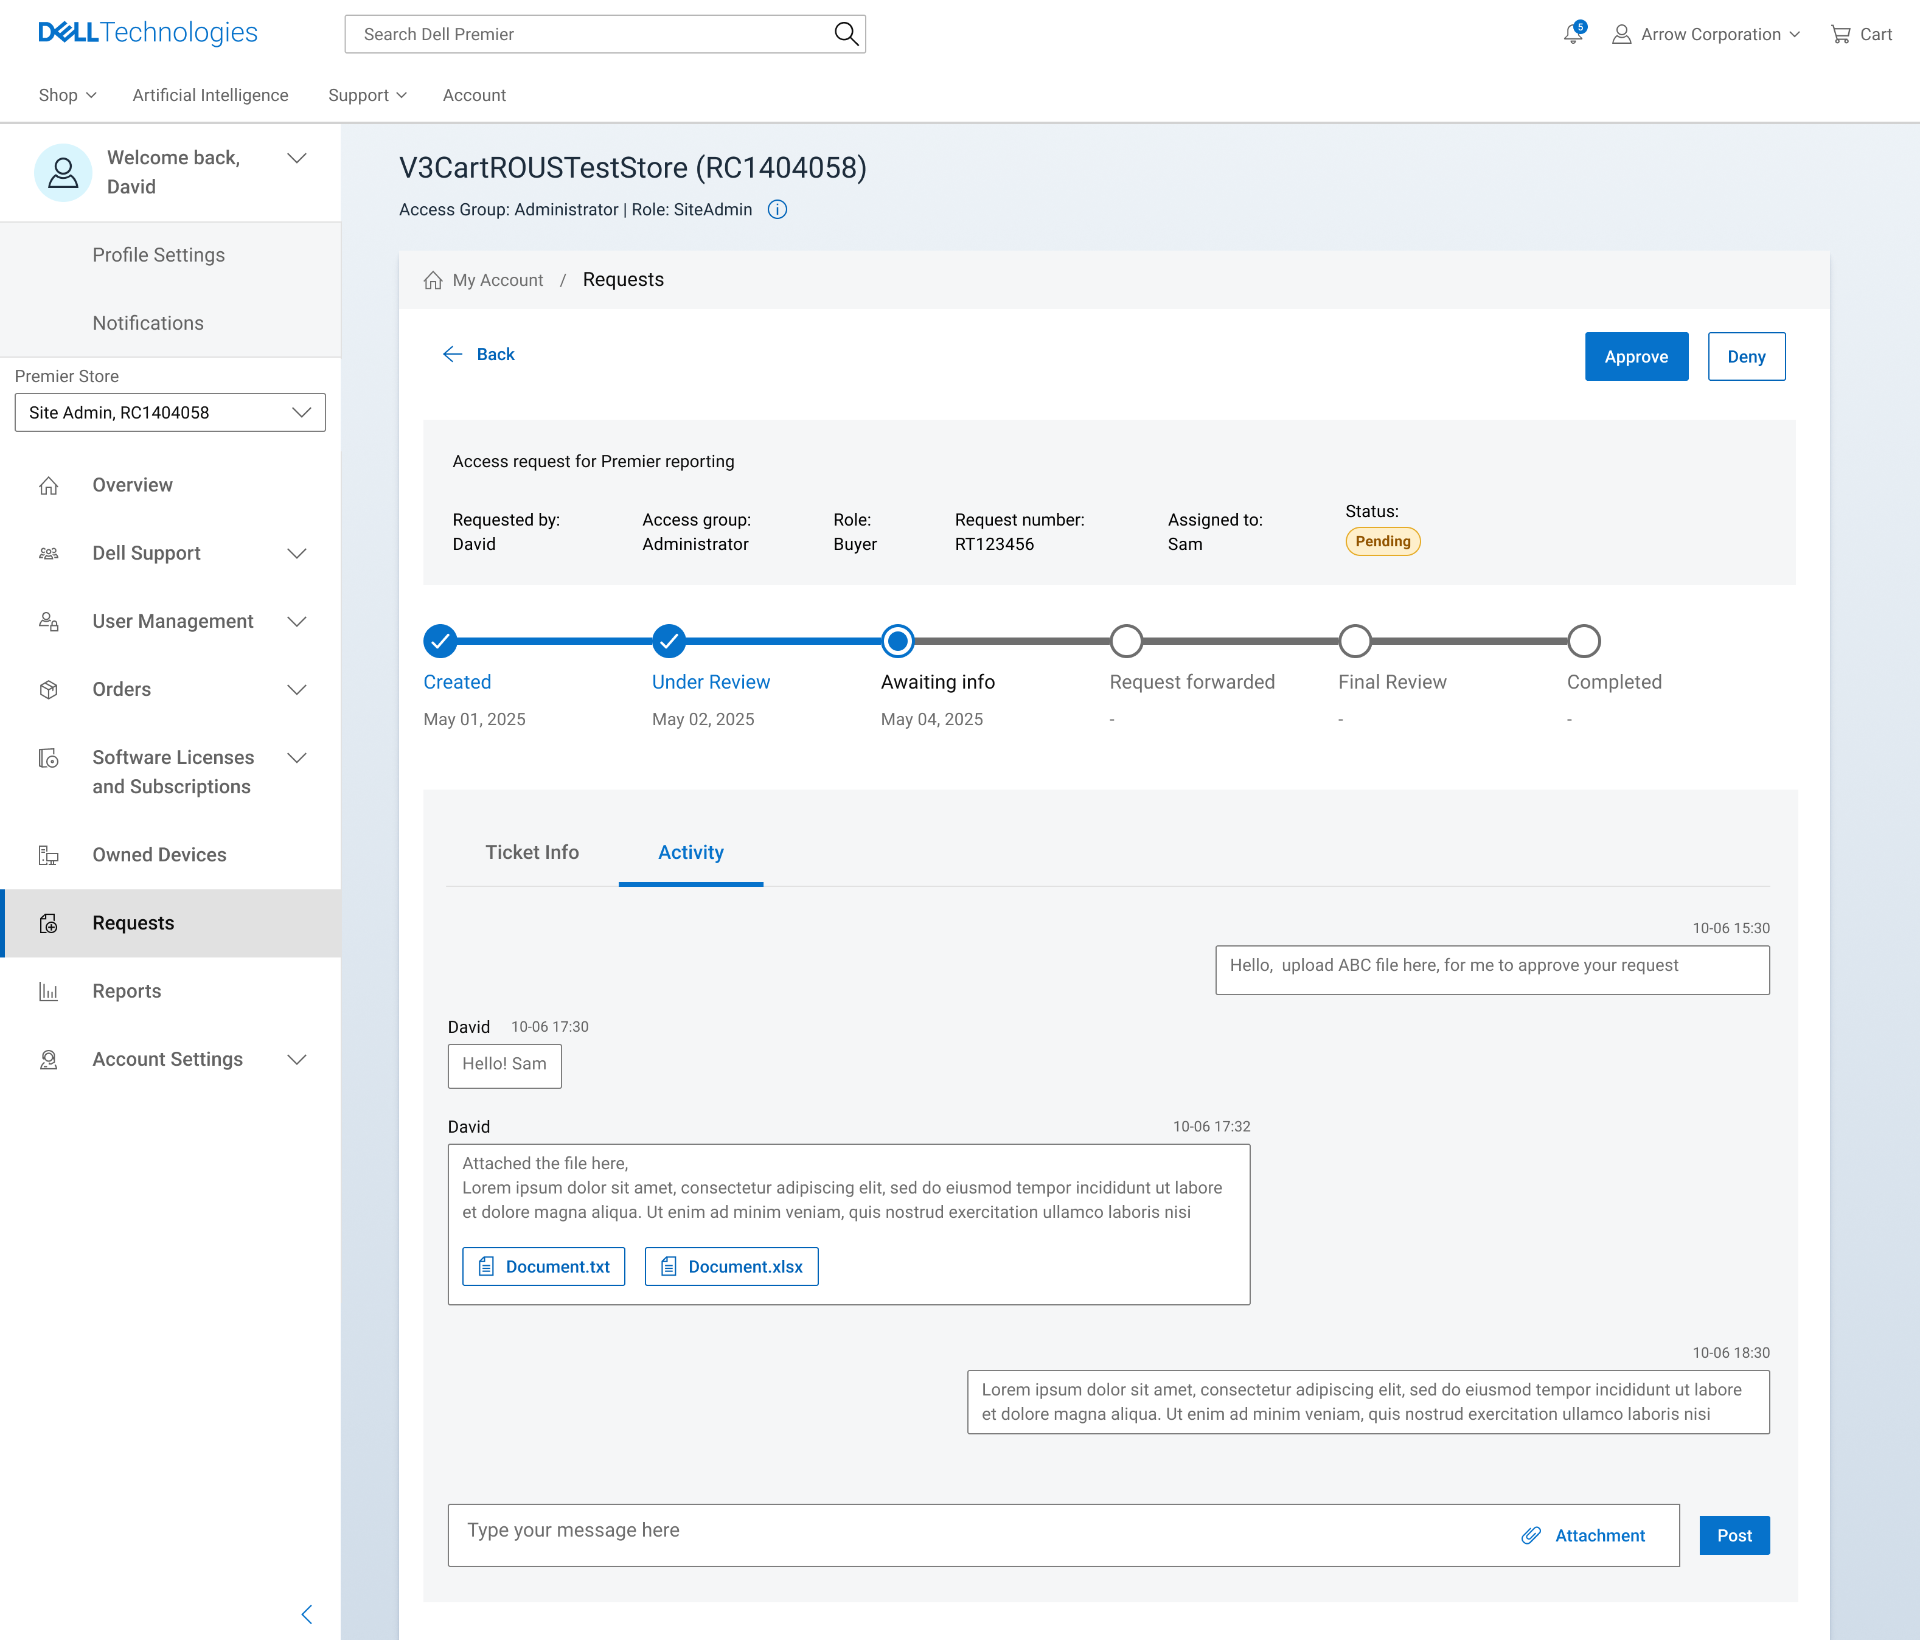Click the Attachment paperclip icon
The image size is (1920, 1640).
(1531, 1535)
